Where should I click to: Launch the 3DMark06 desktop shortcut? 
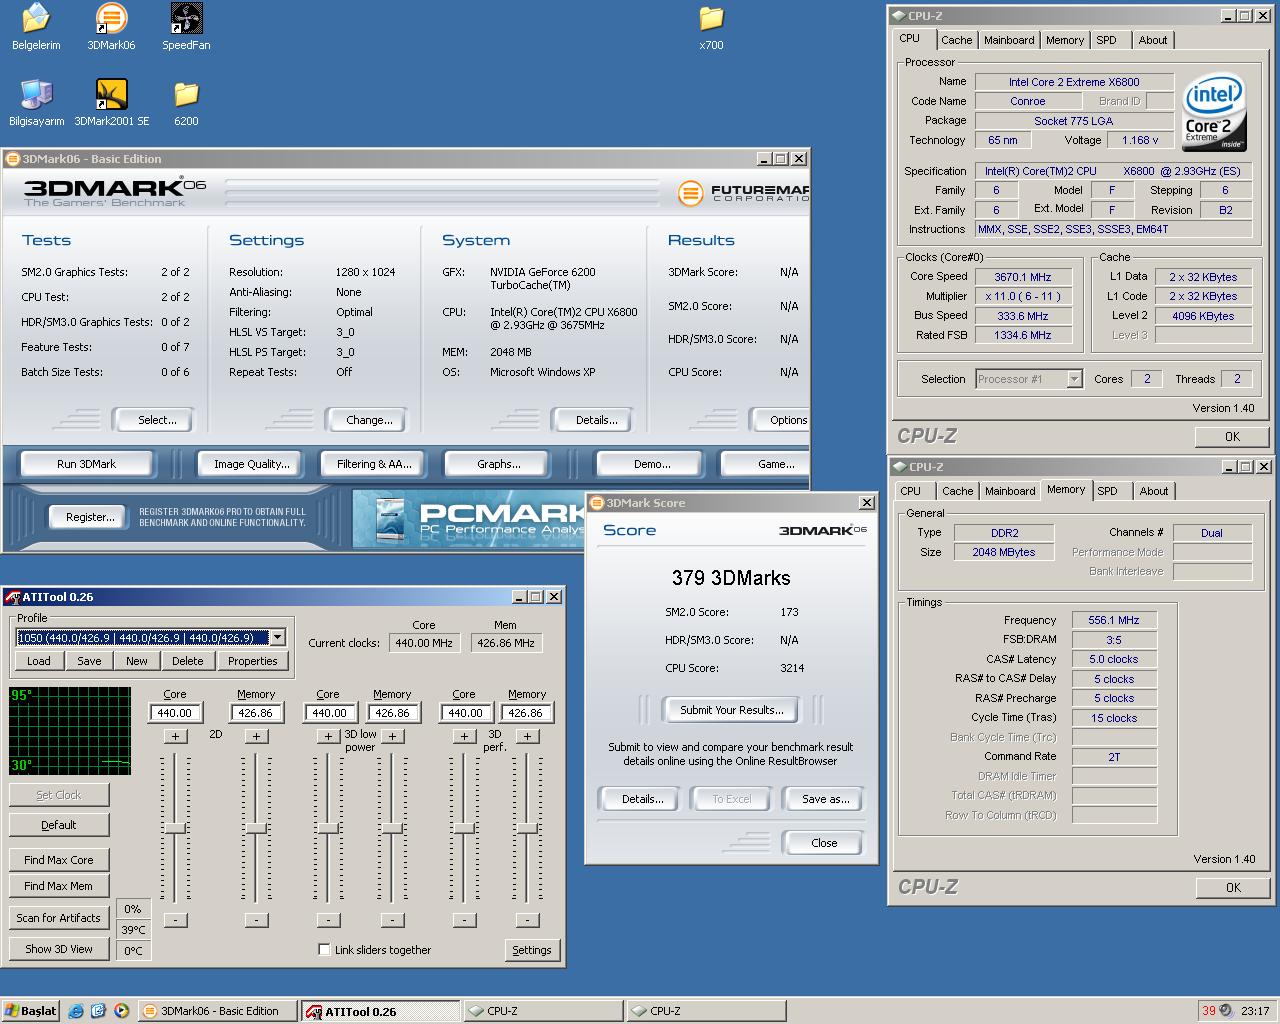click(x=111, y=27)
